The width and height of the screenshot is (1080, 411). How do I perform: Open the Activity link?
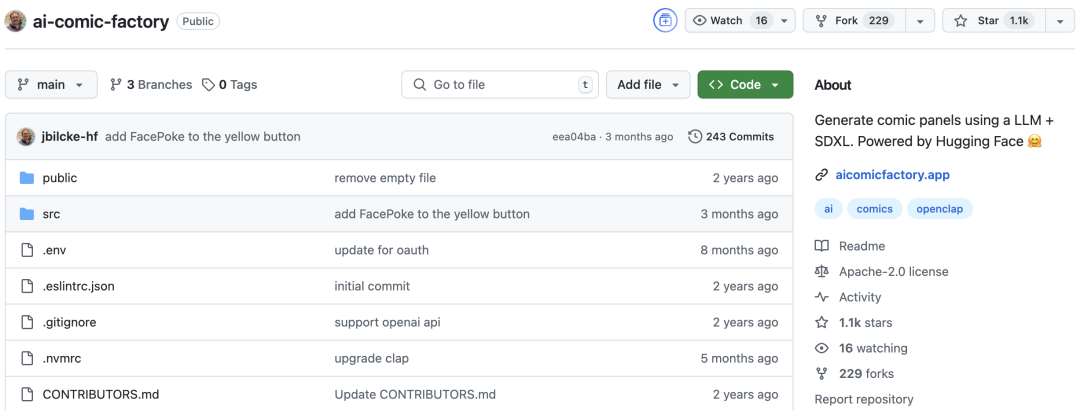point(848,297)
